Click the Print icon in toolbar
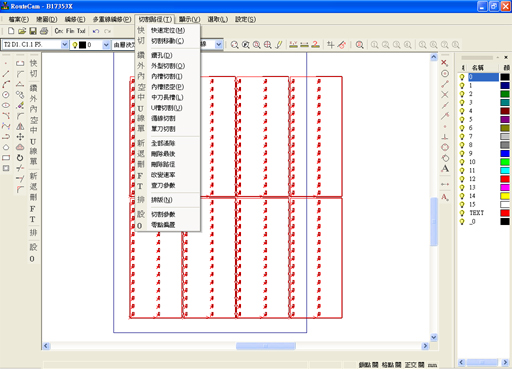This screenshot has height=369, width=512. (44, 31)
